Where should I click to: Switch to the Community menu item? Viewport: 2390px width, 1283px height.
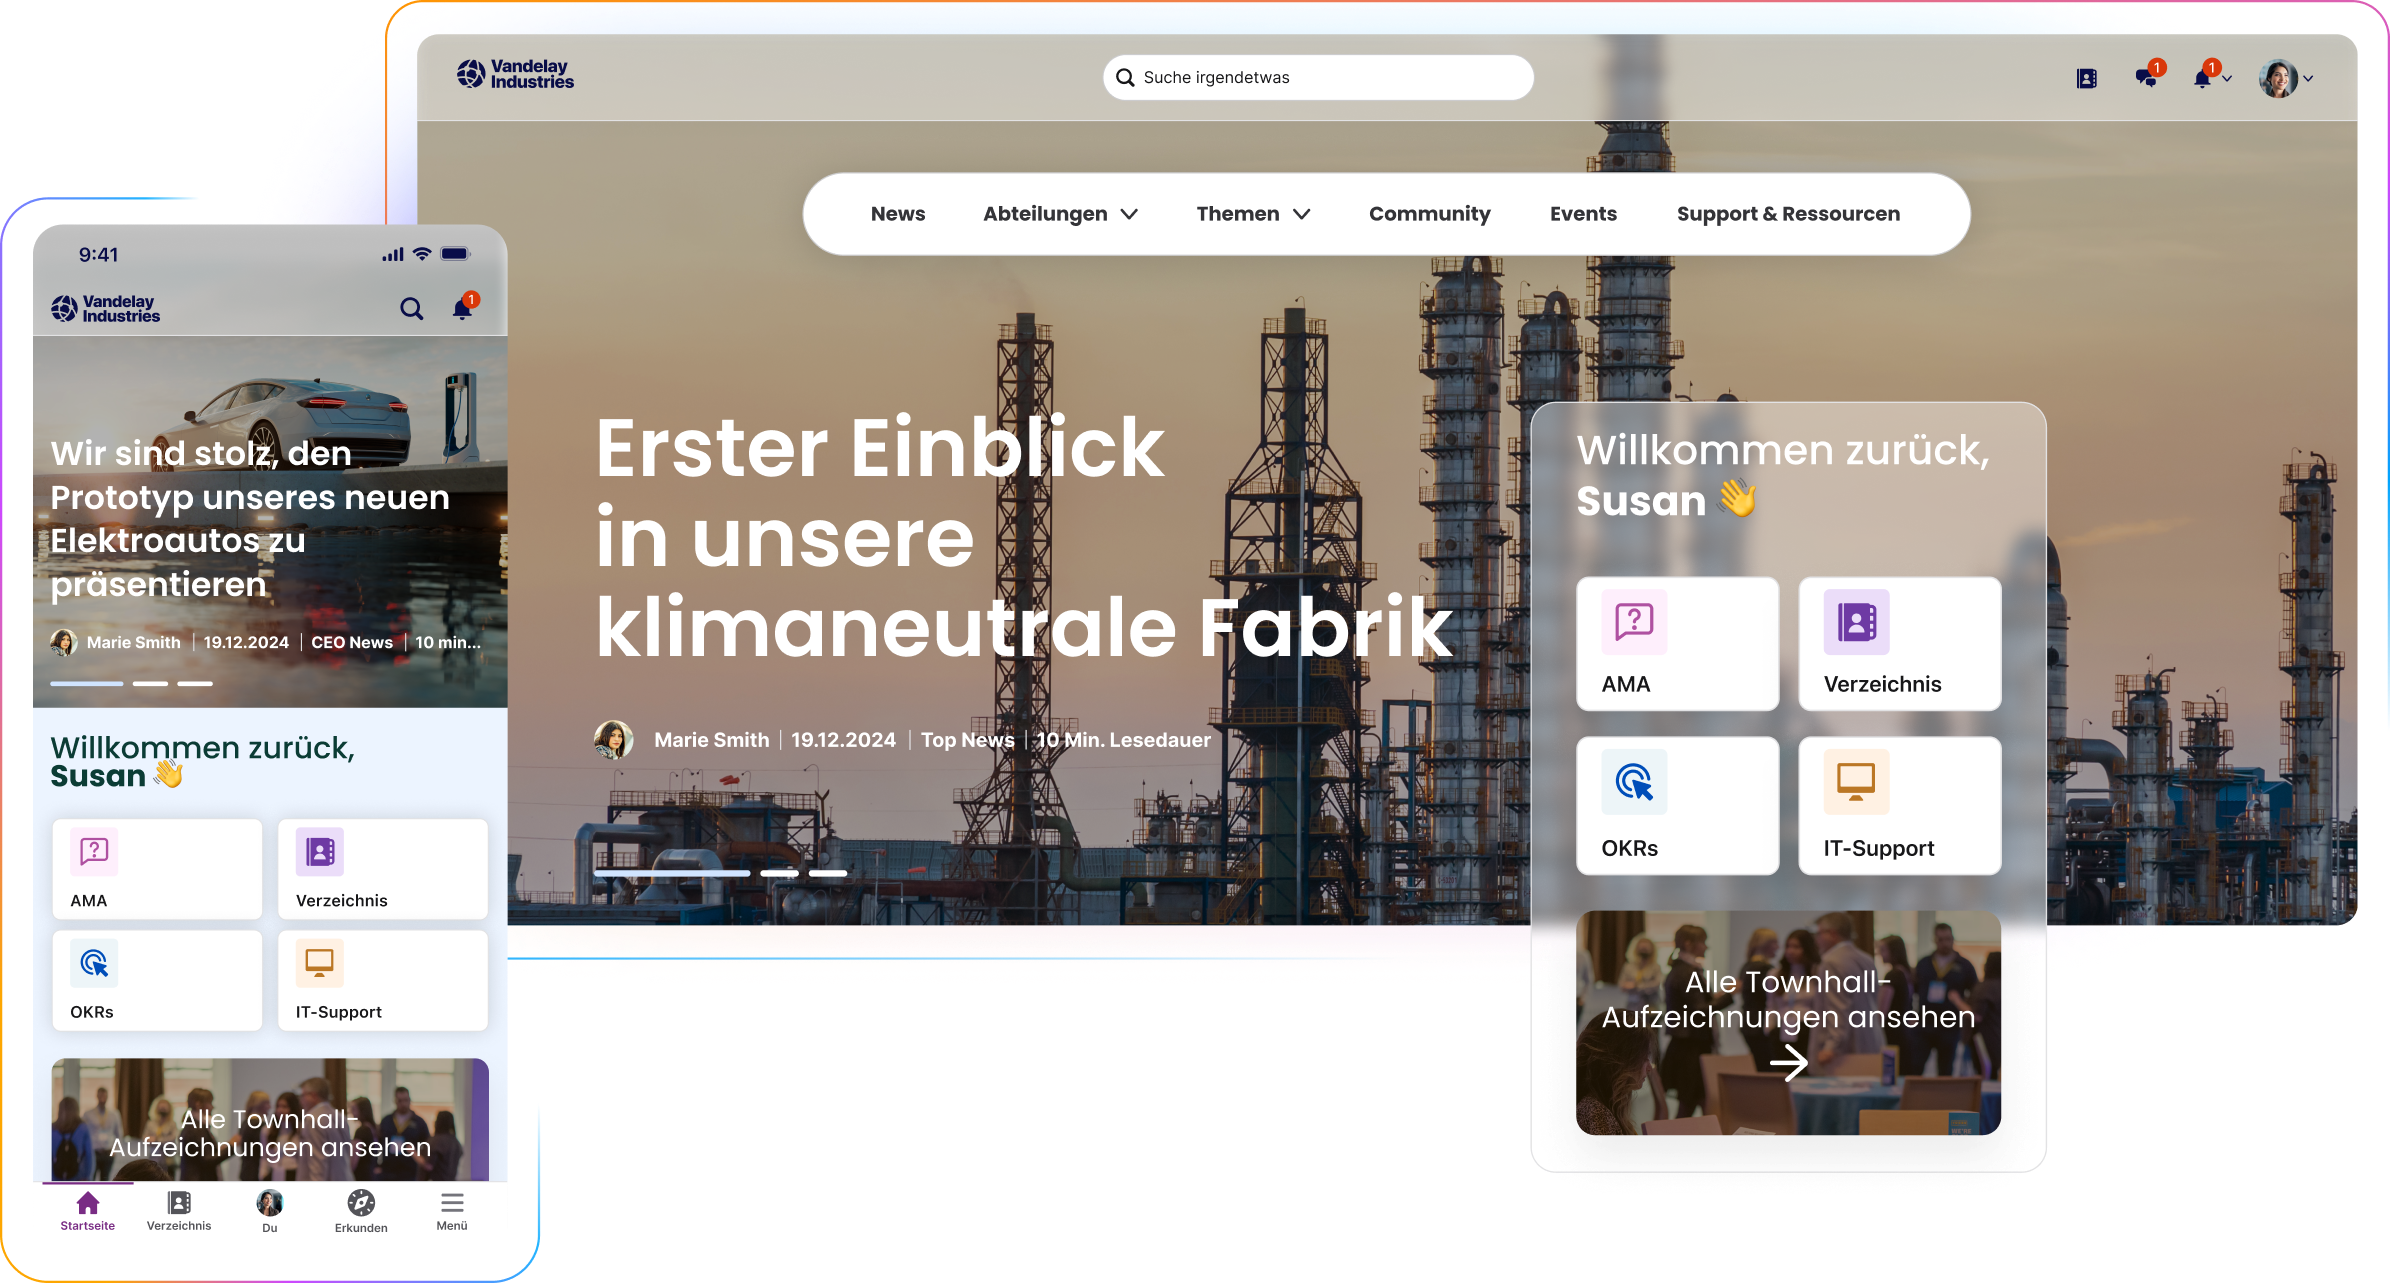(x=1429, y=213)
